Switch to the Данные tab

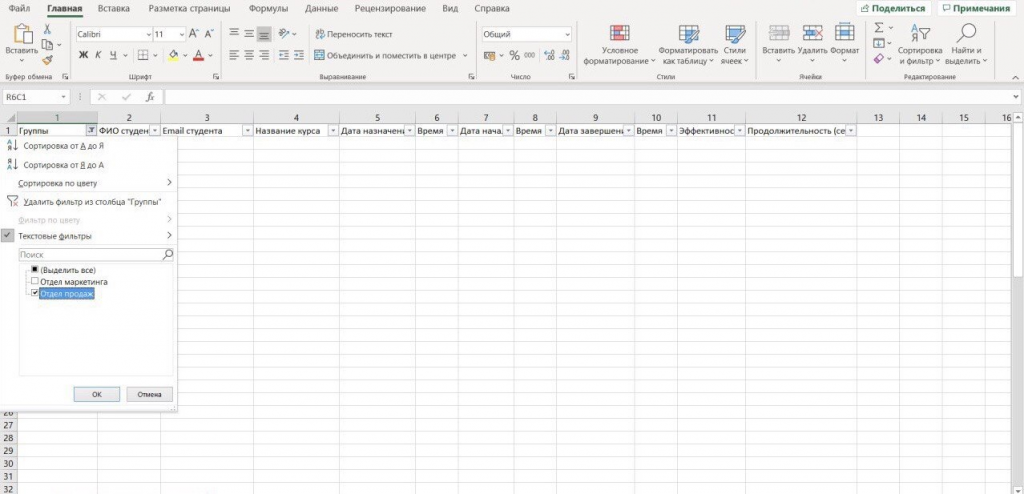(321, 8)
